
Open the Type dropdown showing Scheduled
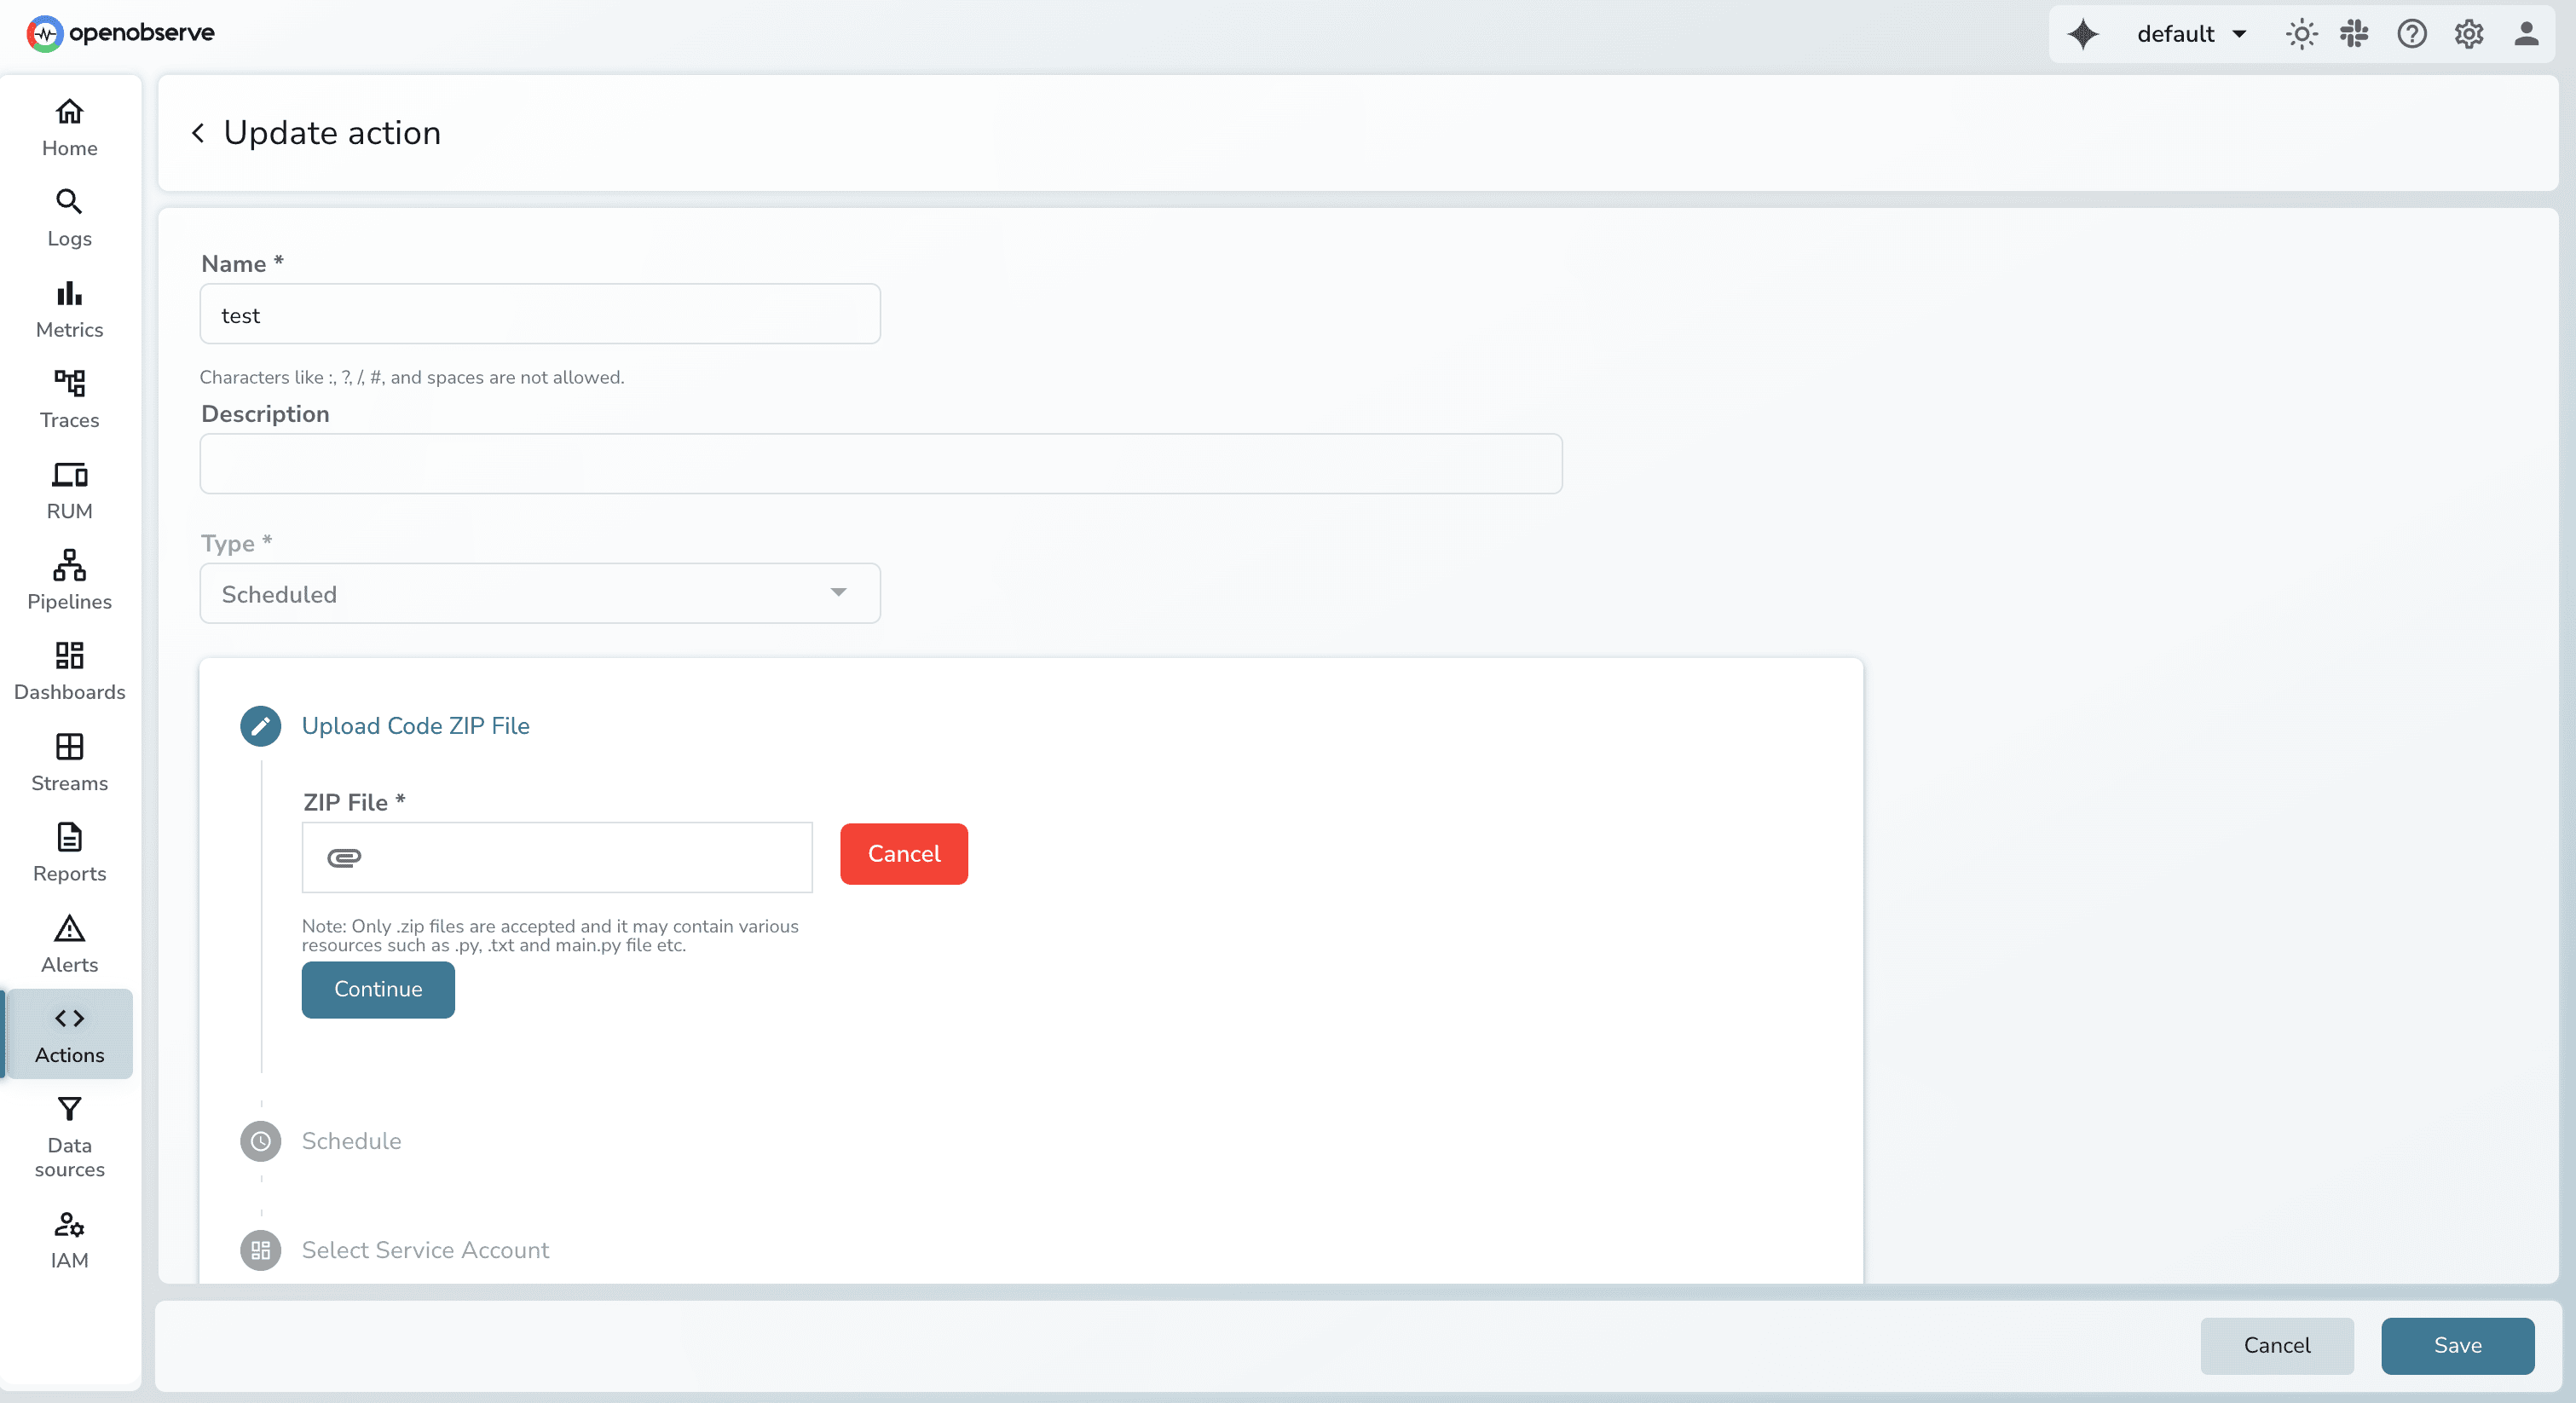539,593
